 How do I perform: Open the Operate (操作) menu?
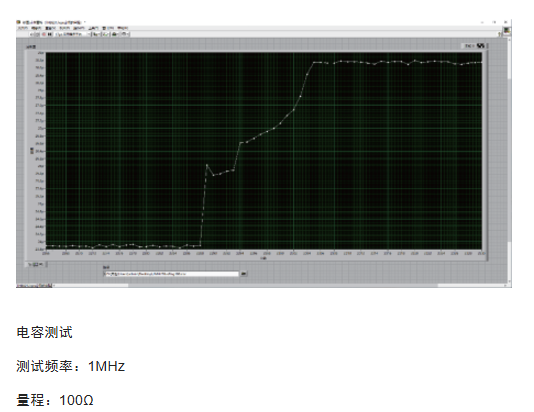coord(79,28)
